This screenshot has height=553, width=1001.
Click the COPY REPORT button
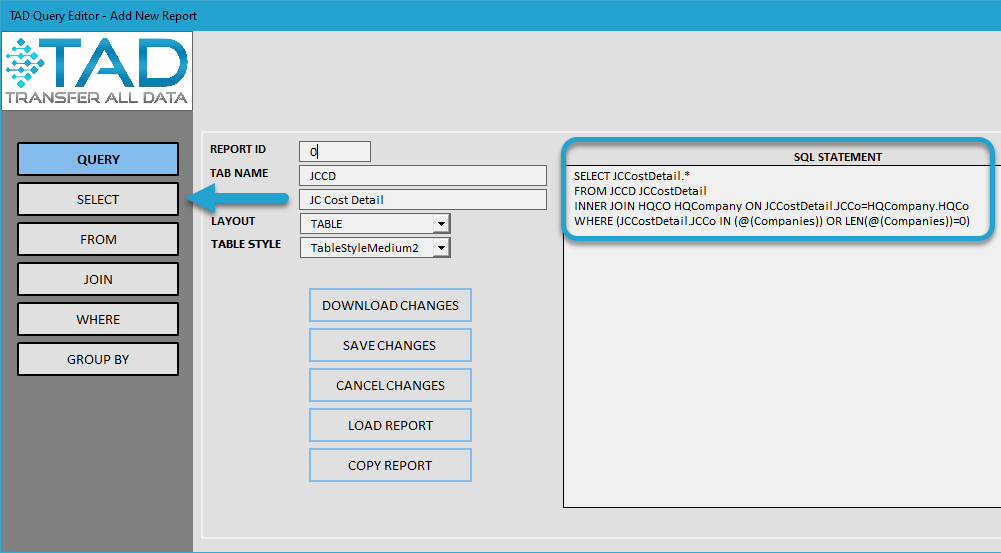click(390, 466)
